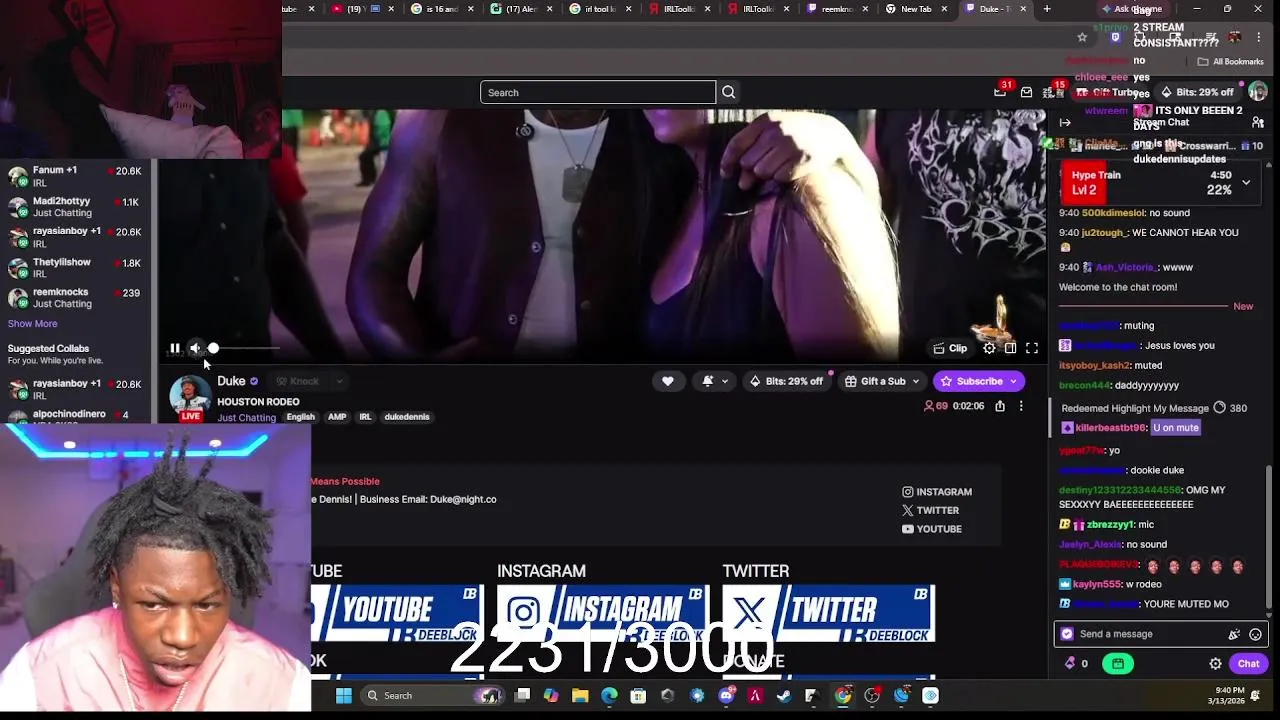This screenshot has width=1280, height=720.
Task: Open the YOUTUBE link in About panel
Action: (931, 529)
